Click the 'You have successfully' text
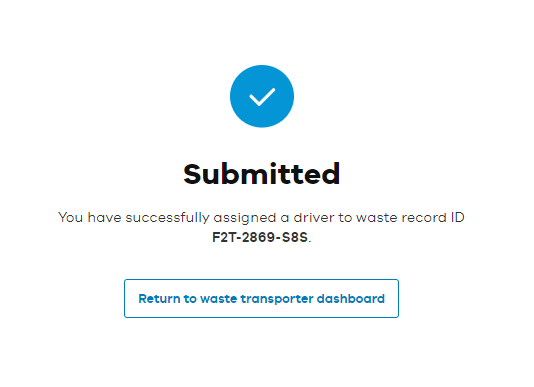Screen dimensions: 534x387 (134, 217)
